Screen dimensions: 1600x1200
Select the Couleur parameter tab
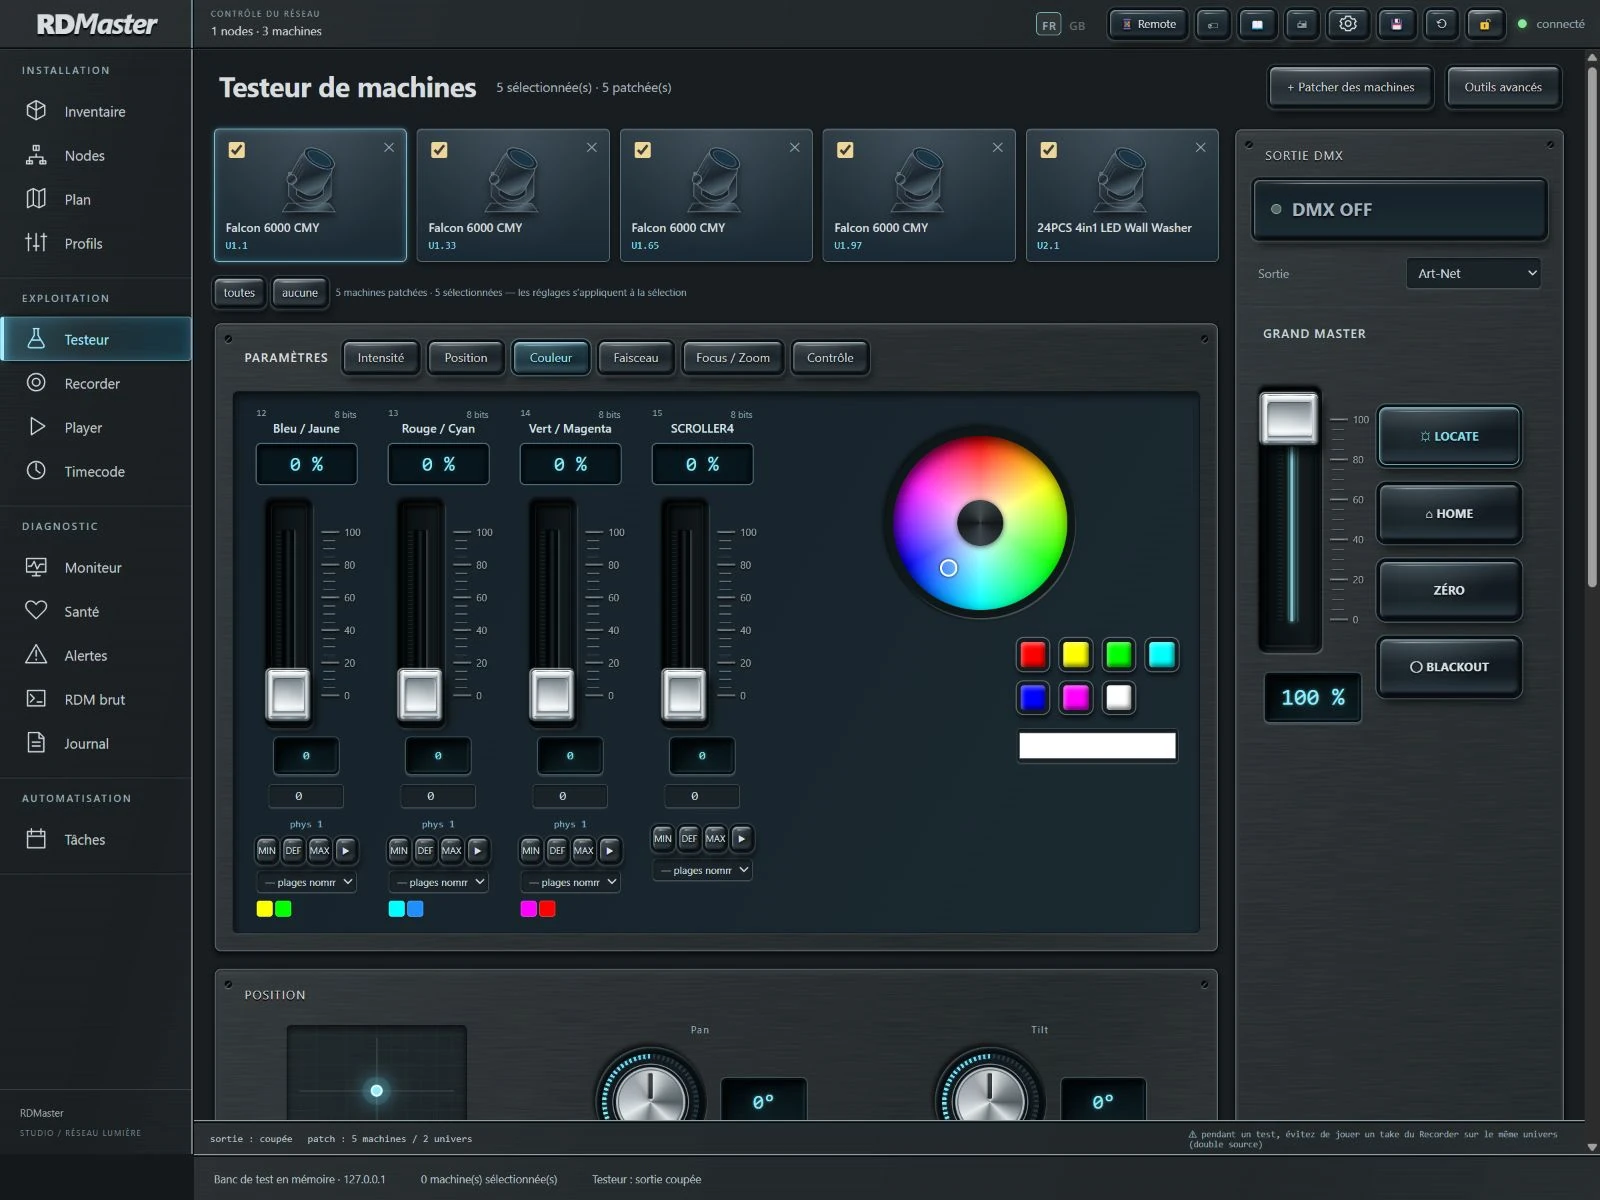[551, 358]
